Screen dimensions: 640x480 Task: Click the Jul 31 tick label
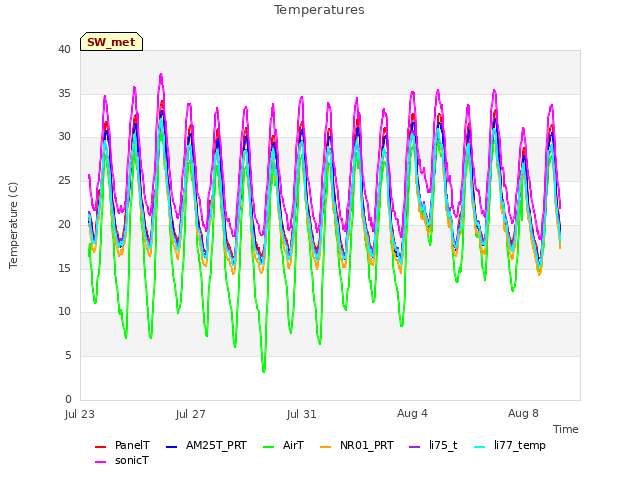[302, 414]
